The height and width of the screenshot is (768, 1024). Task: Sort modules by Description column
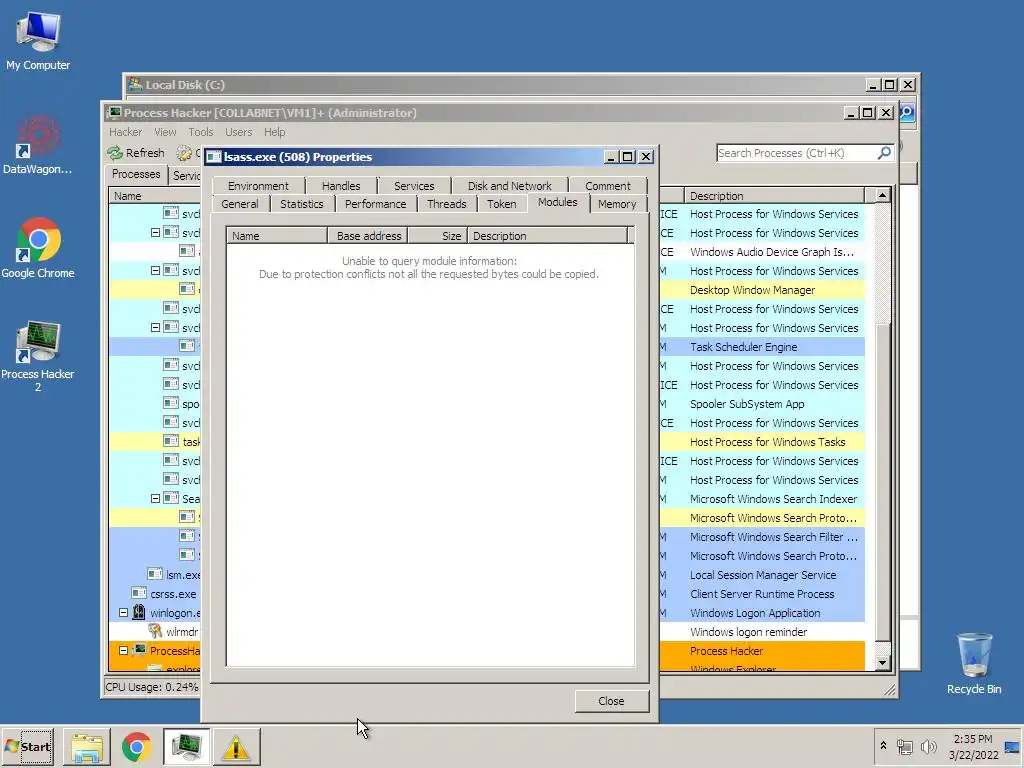coord(547,236)
